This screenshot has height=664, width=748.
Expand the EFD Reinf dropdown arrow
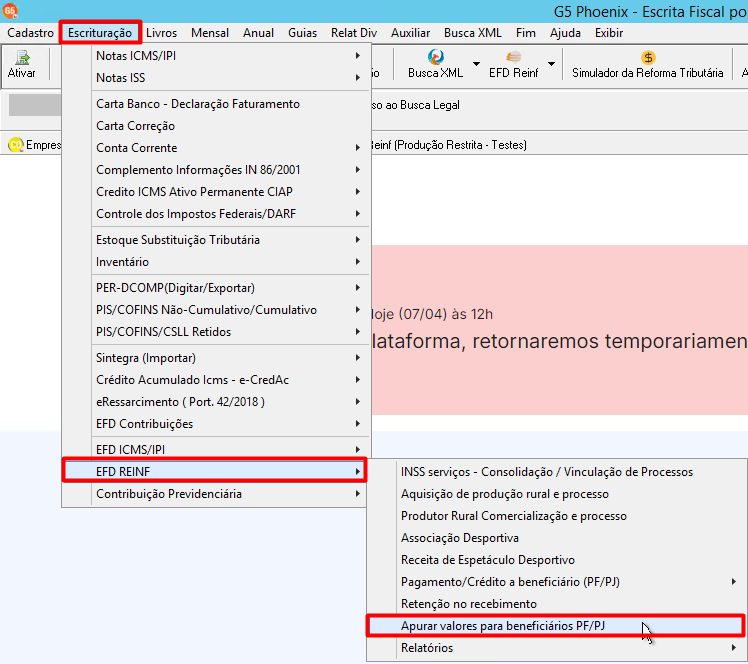pos(551,64)
